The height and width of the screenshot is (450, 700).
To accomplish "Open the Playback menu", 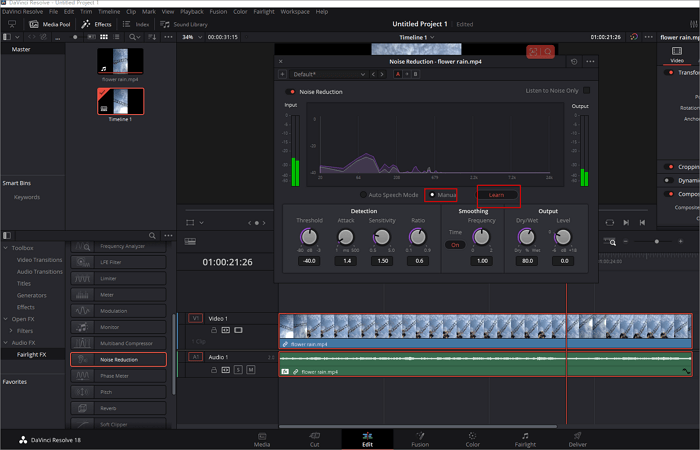I will (192, 12).
